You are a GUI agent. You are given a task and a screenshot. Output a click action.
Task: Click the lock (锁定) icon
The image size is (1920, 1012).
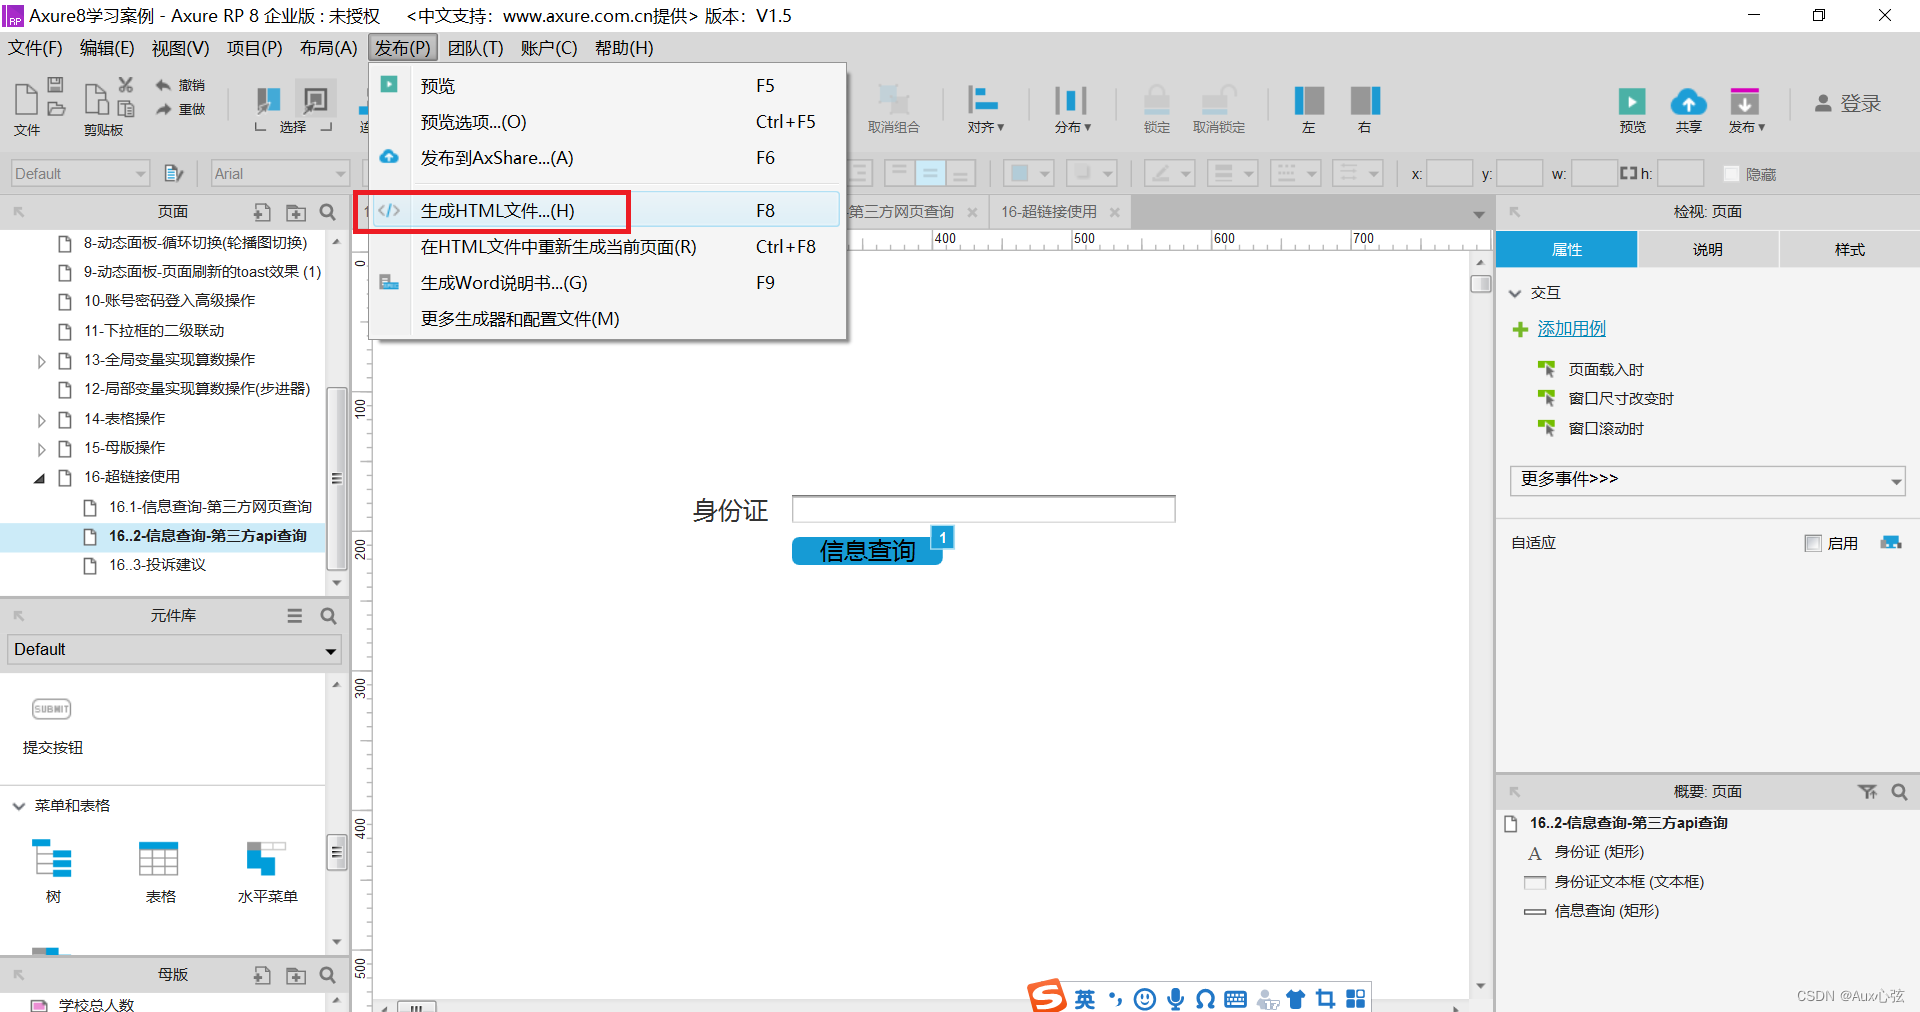pyautogui.click(x=1157, y=99)
